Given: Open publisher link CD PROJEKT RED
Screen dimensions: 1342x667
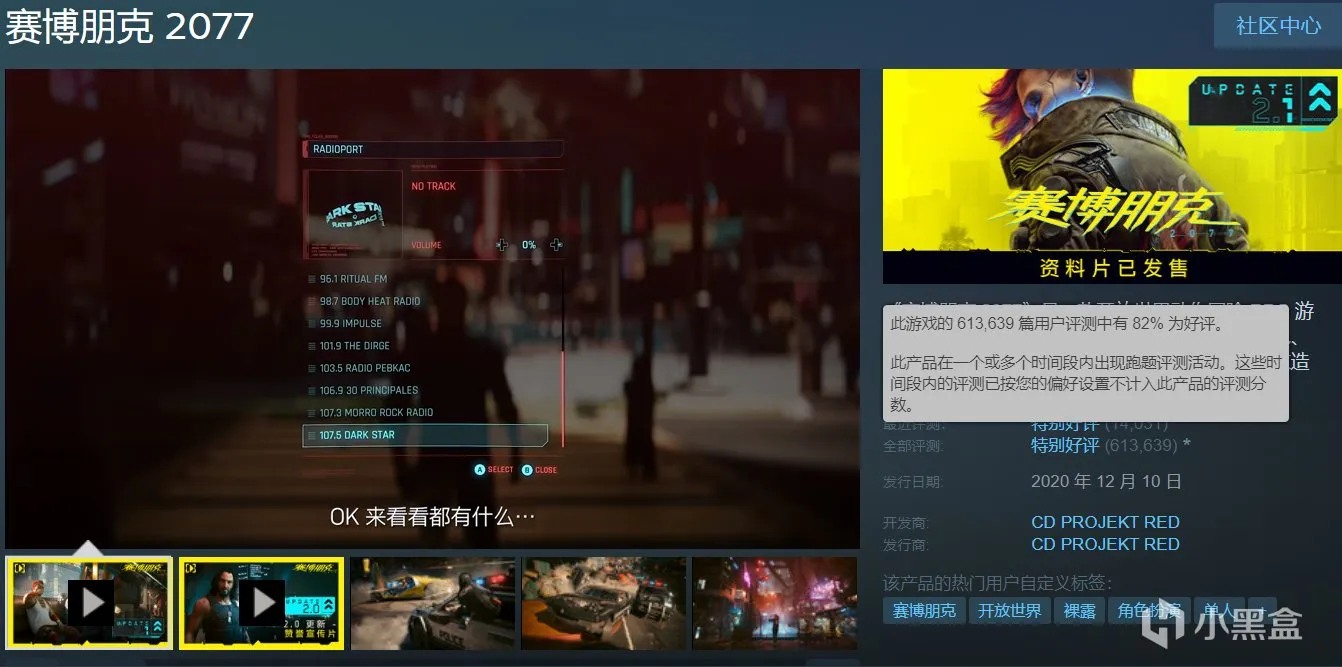Looking at the screenshot, I should [1105, 544].
